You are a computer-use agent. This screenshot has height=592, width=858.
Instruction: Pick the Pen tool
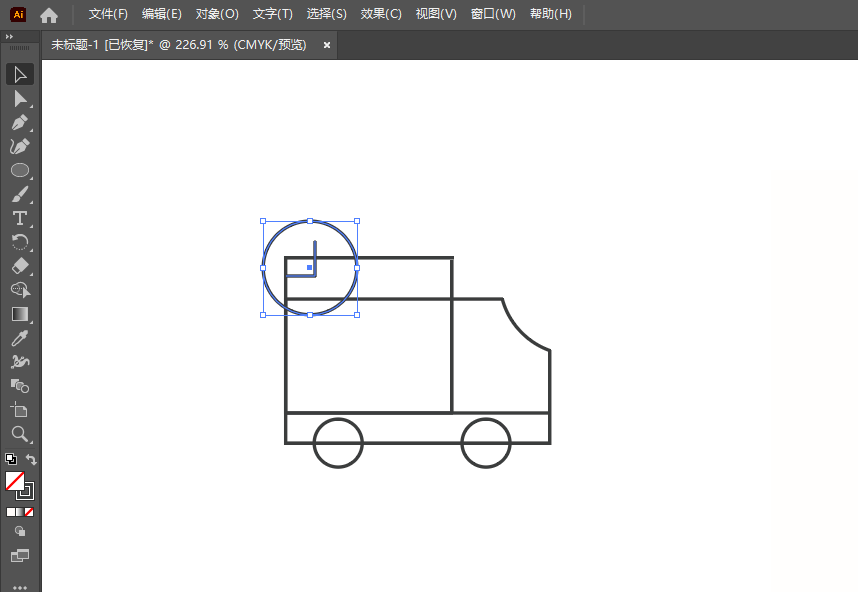point(20,122)
